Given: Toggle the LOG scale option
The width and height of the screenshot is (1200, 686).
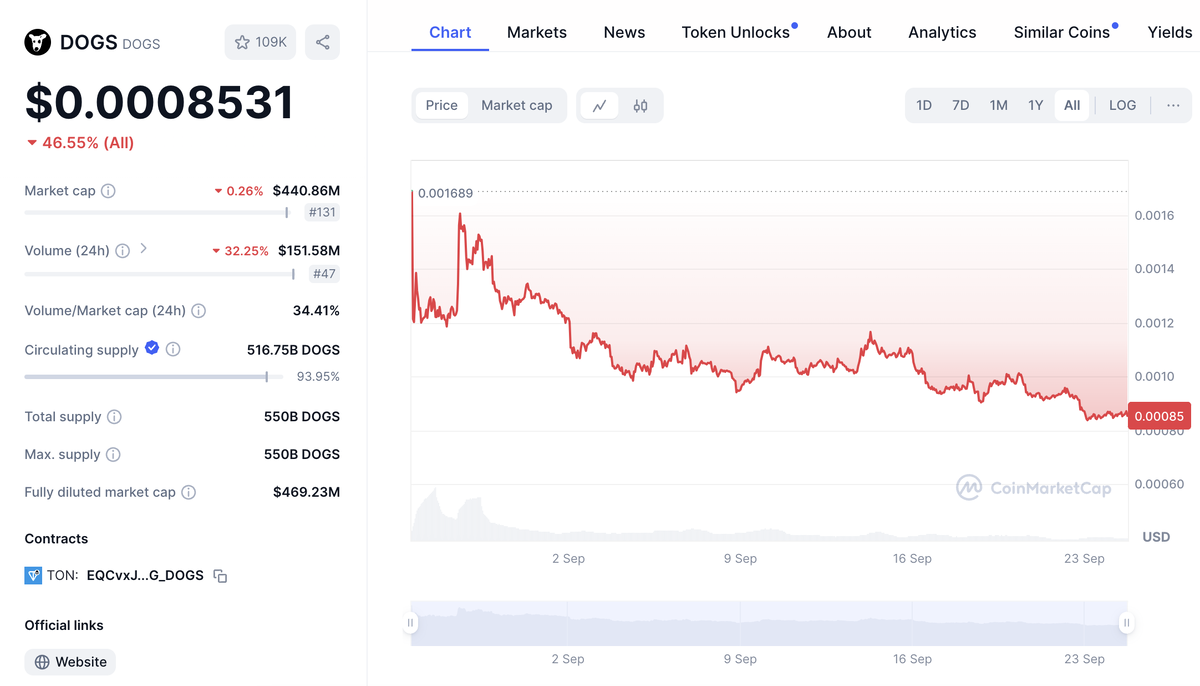Looking at the screenshot, I should [x=1122, y=105].
